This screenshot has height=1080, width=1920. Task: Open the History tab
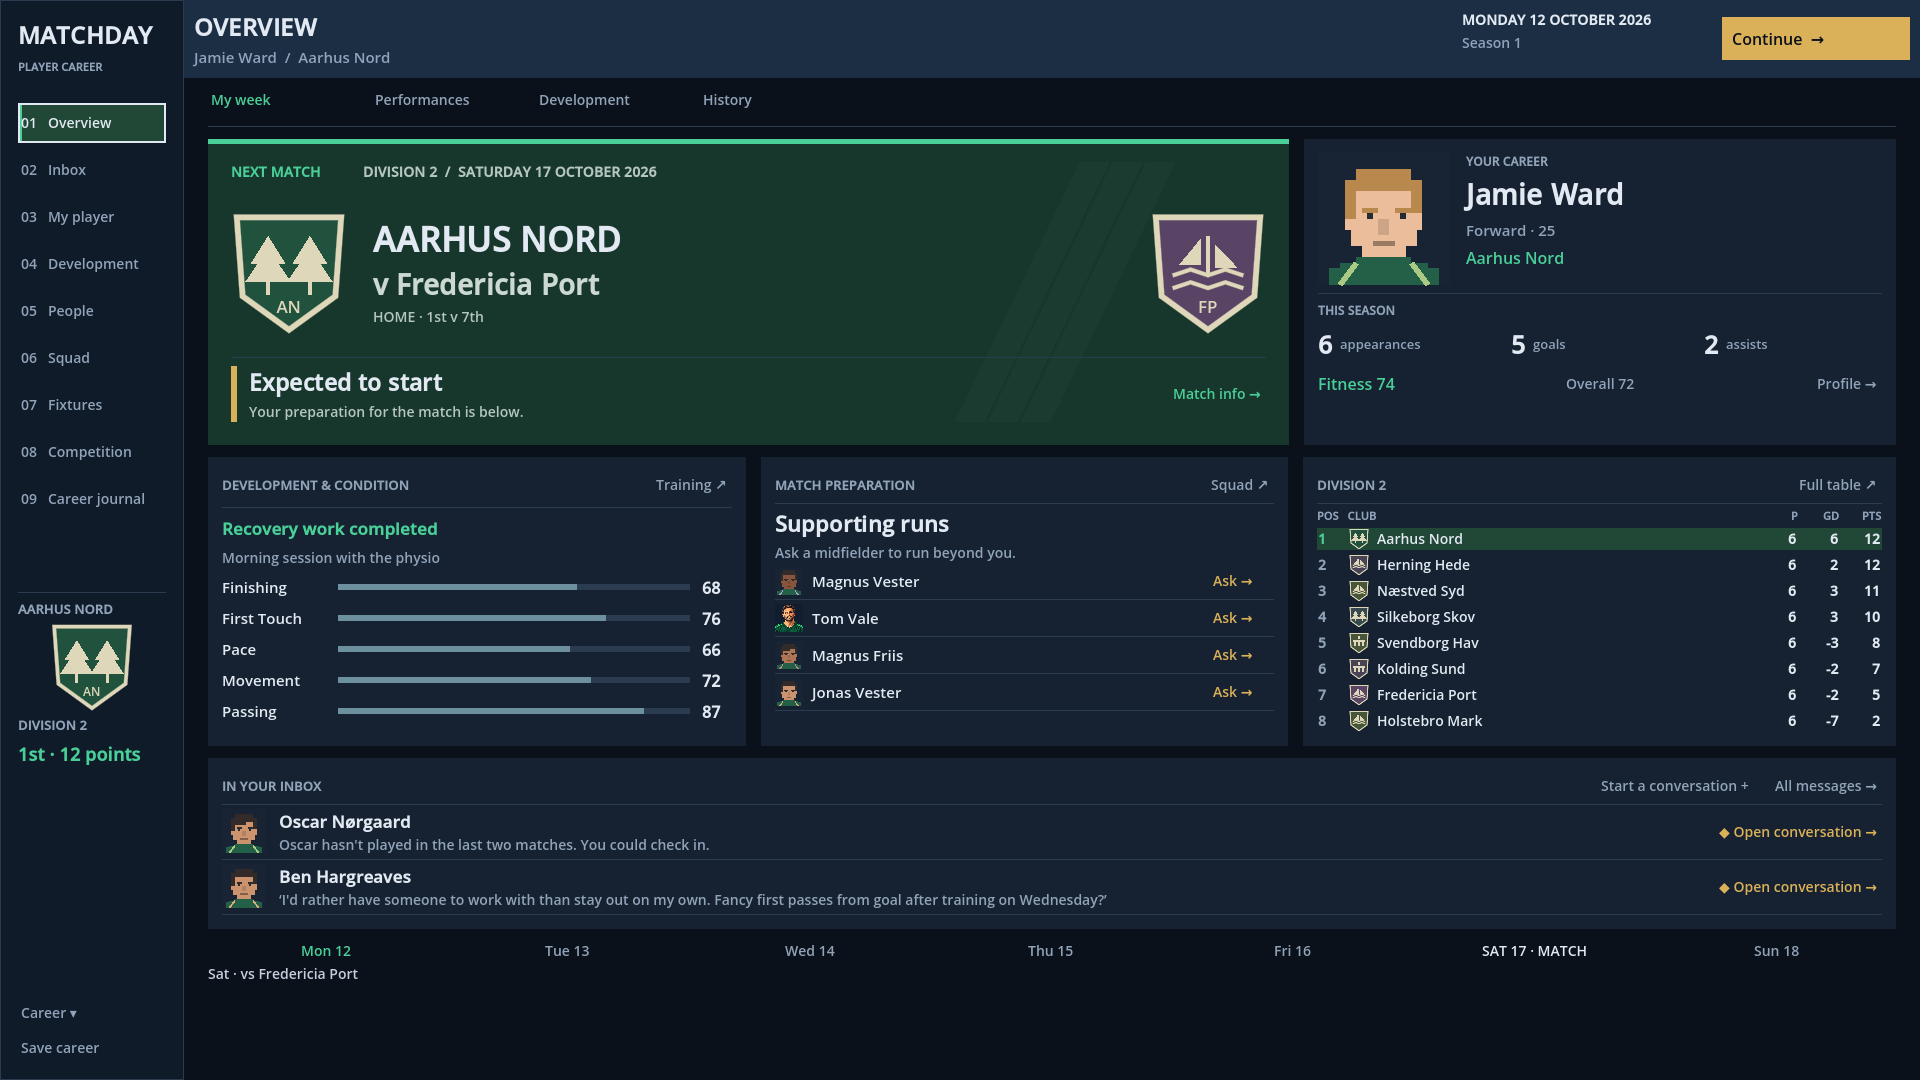click(727, 100)
